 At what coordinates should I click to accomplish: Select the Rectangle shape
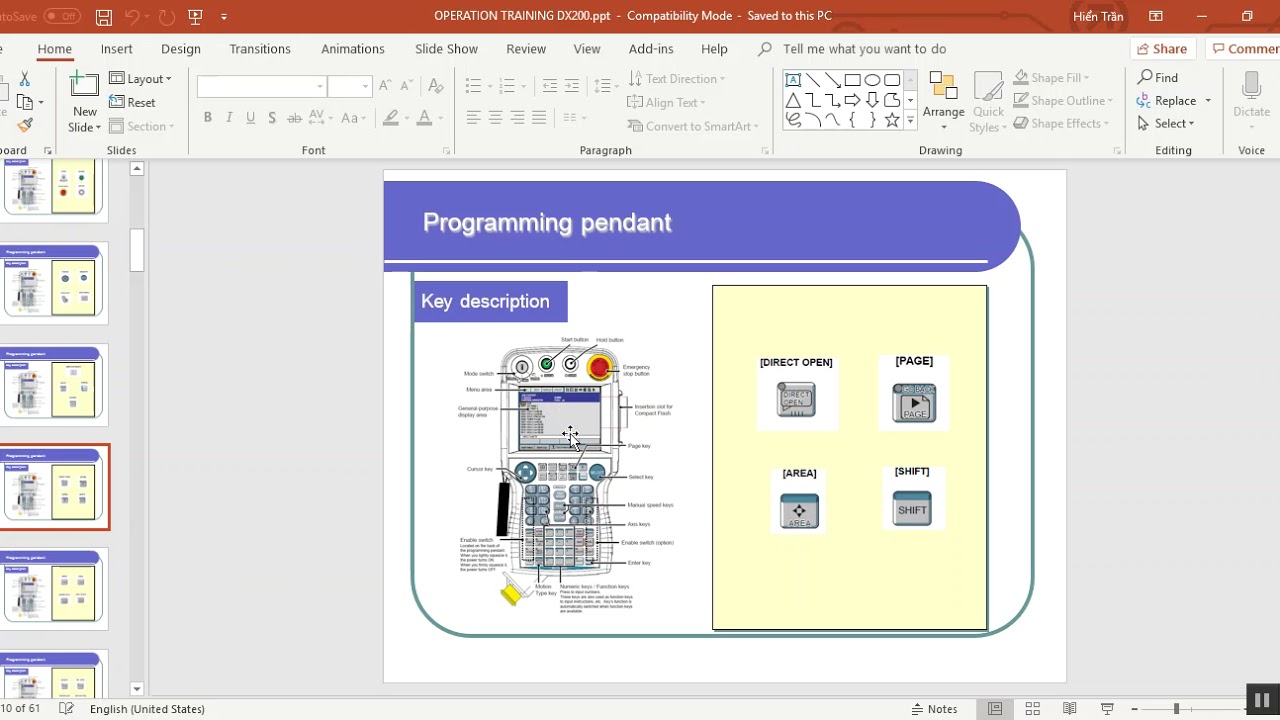[x=852, y=80]
